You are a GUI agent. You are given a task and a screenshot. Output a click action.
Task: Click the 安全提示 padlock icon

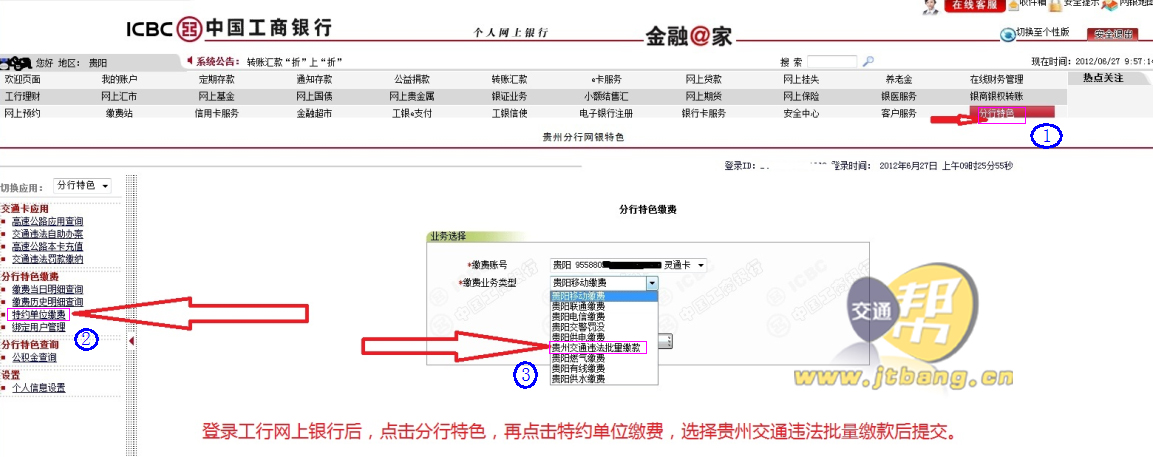(x=1055, y=4)
